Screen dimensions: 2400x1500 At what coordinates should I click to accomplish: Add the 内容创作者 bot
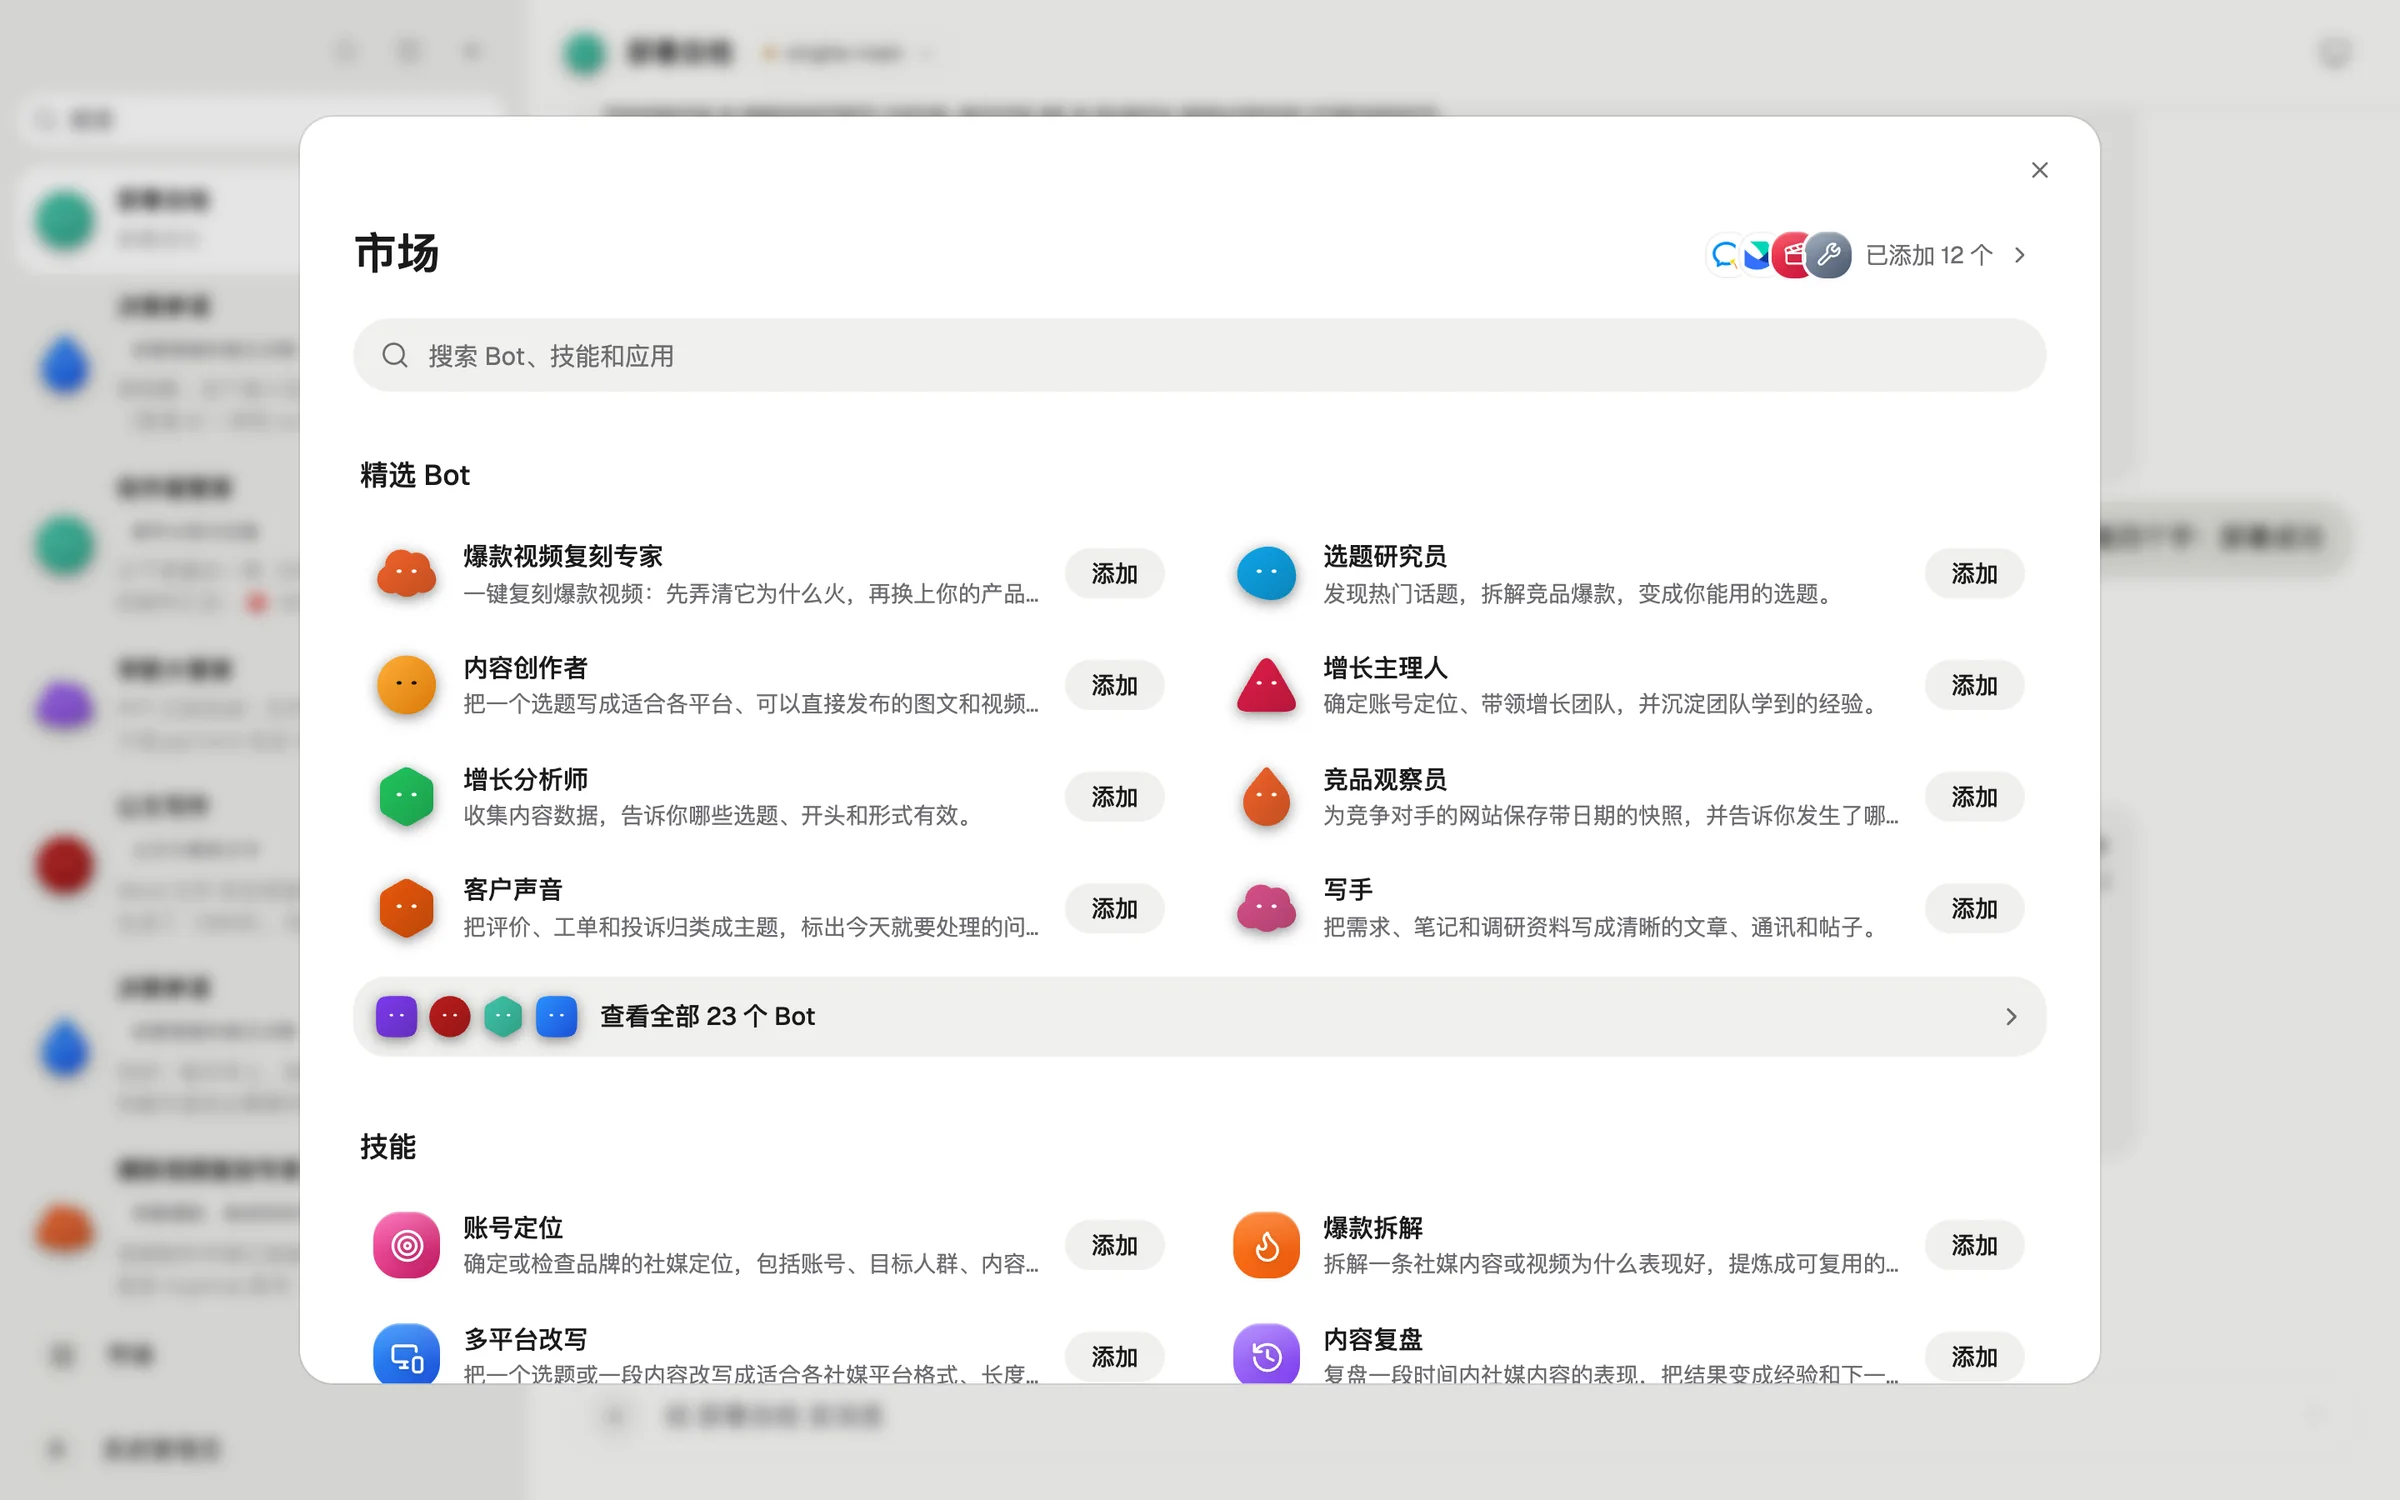(x=1114, y=685)
